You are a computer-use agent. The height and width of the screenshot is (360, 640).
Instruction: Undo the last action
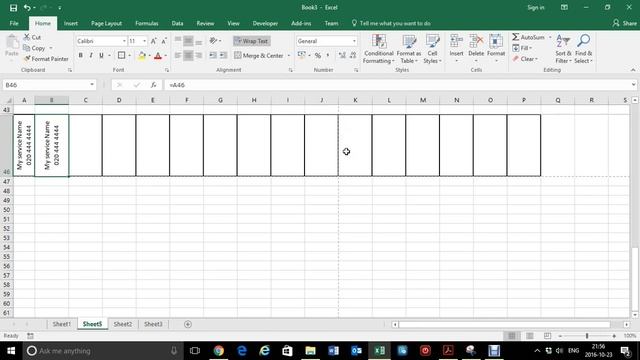(x=27, y=8)
